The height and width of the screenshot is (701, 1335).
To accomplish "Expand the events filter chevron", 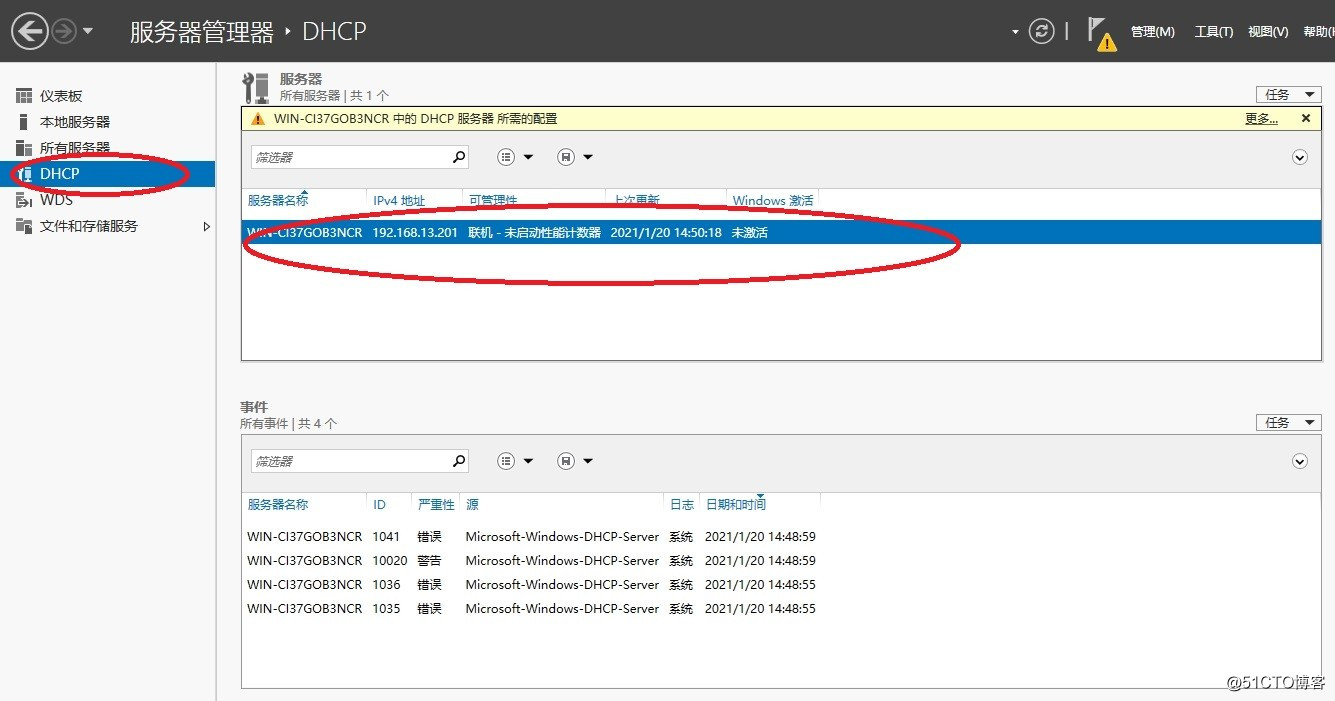I will pos(1300,461).
